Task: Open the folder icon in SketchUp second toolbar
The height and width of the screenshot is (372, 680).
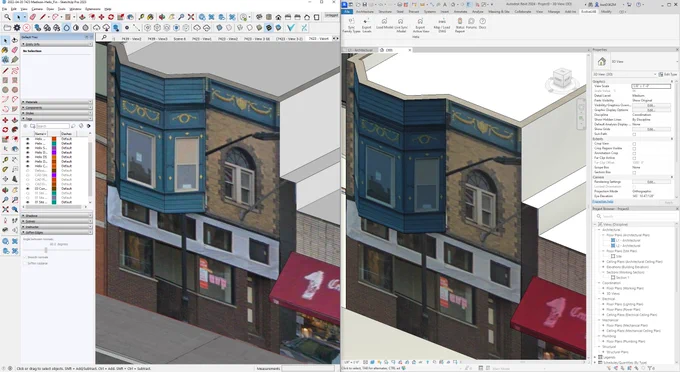Action: pos(7,28)
